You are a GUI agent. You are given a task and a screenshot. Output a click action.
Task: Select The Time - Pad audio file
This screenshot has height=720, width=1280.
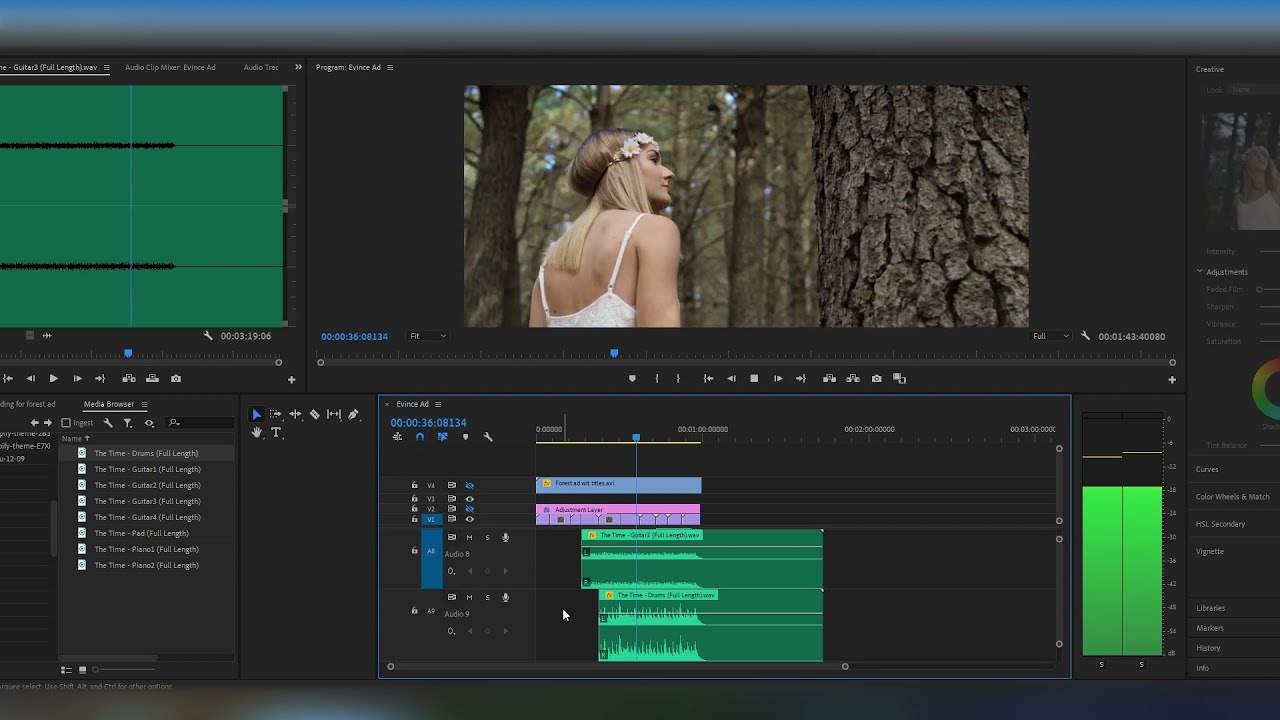click(141, 533)
